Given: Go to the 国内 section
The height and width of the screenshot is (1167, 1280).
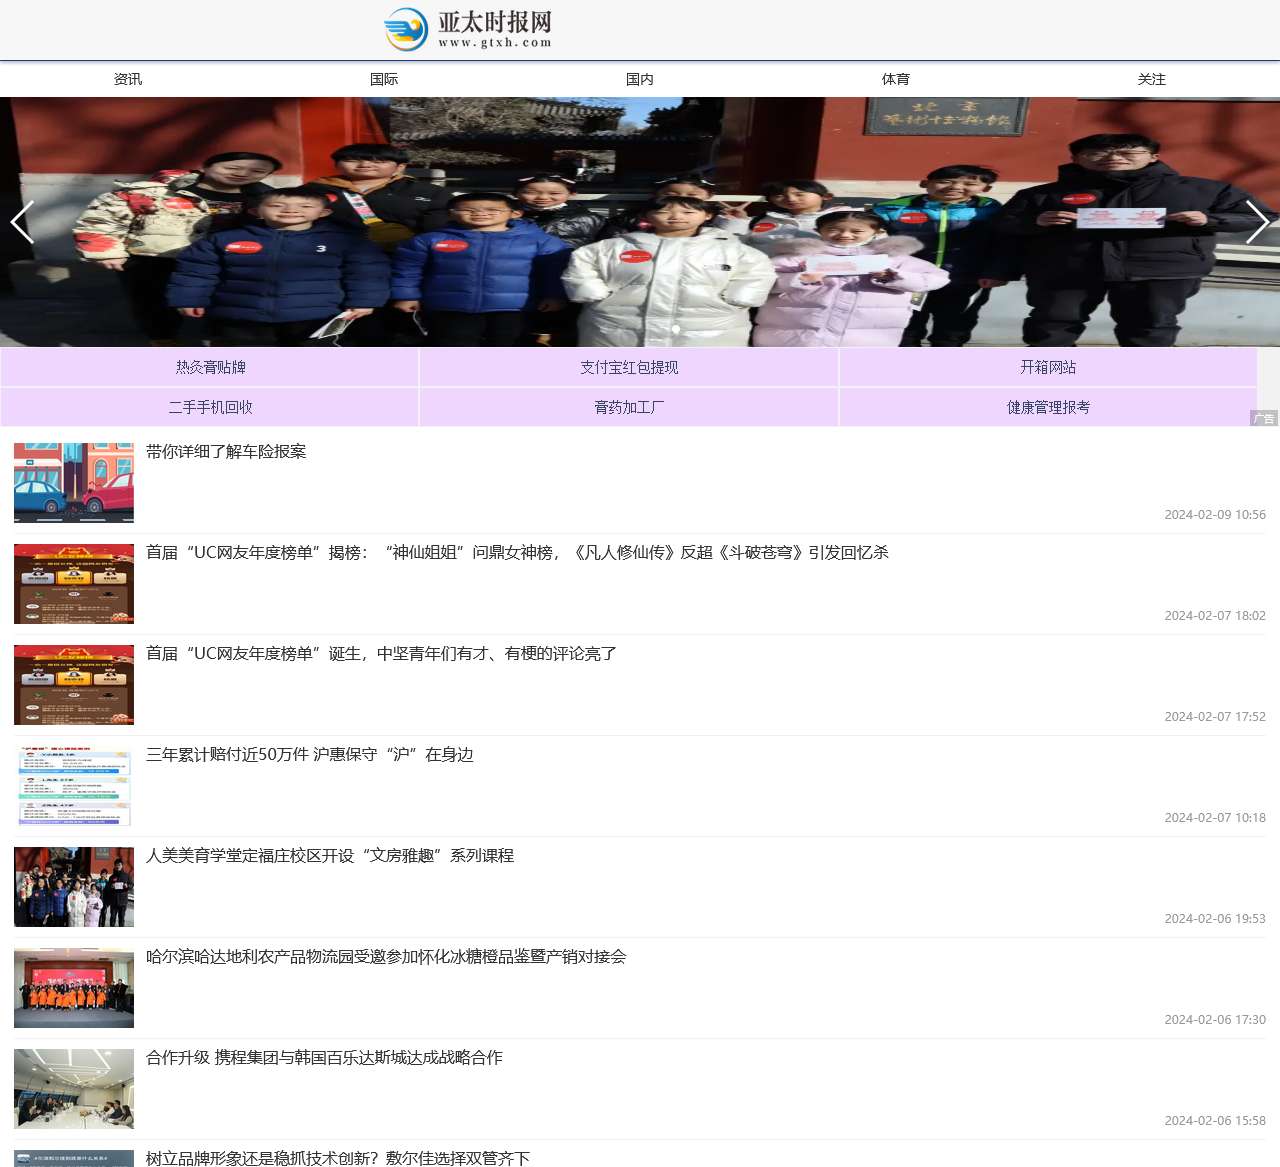Looking at the screenshot, I should [x=640, y=79].
